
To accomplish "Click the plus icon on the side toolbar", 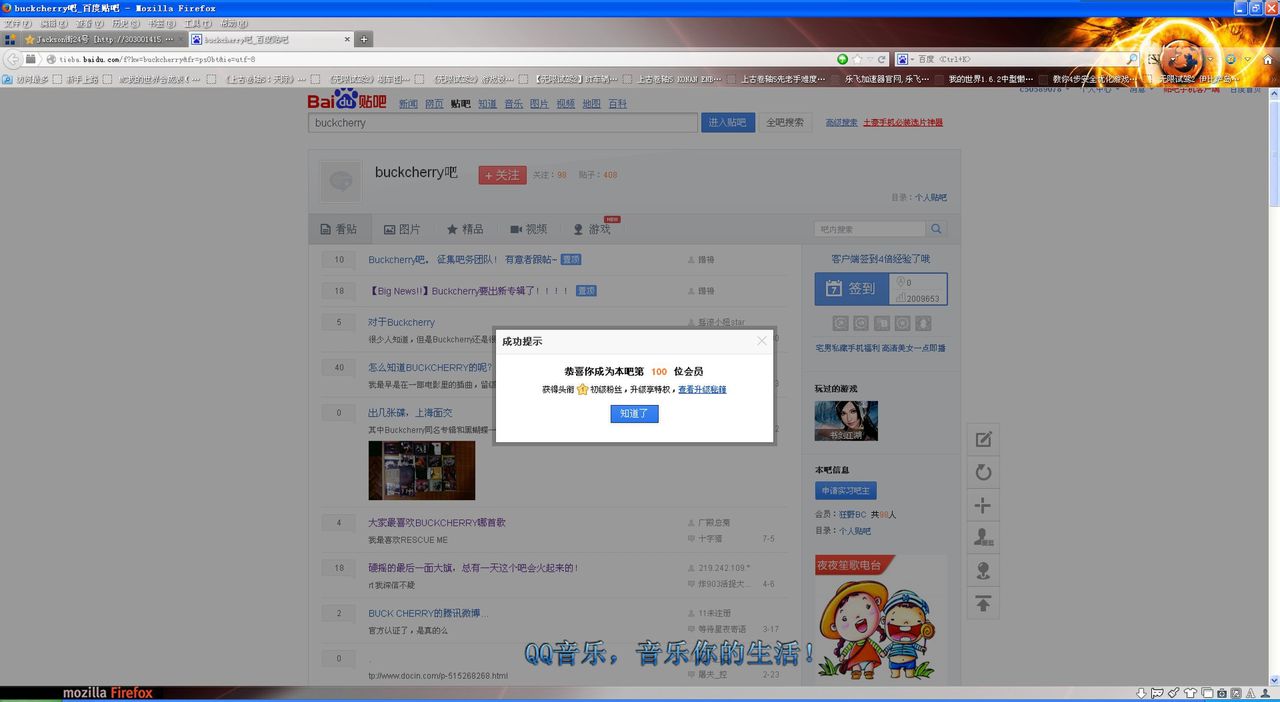I will click(983, 505).
